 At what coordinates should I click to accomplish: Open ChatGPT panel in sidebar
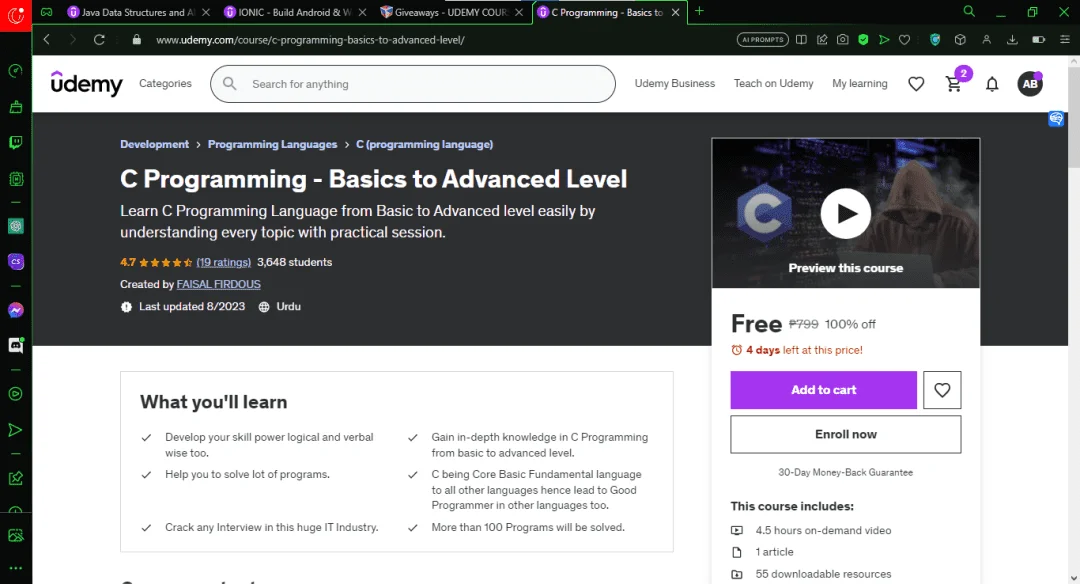(15, 226)
